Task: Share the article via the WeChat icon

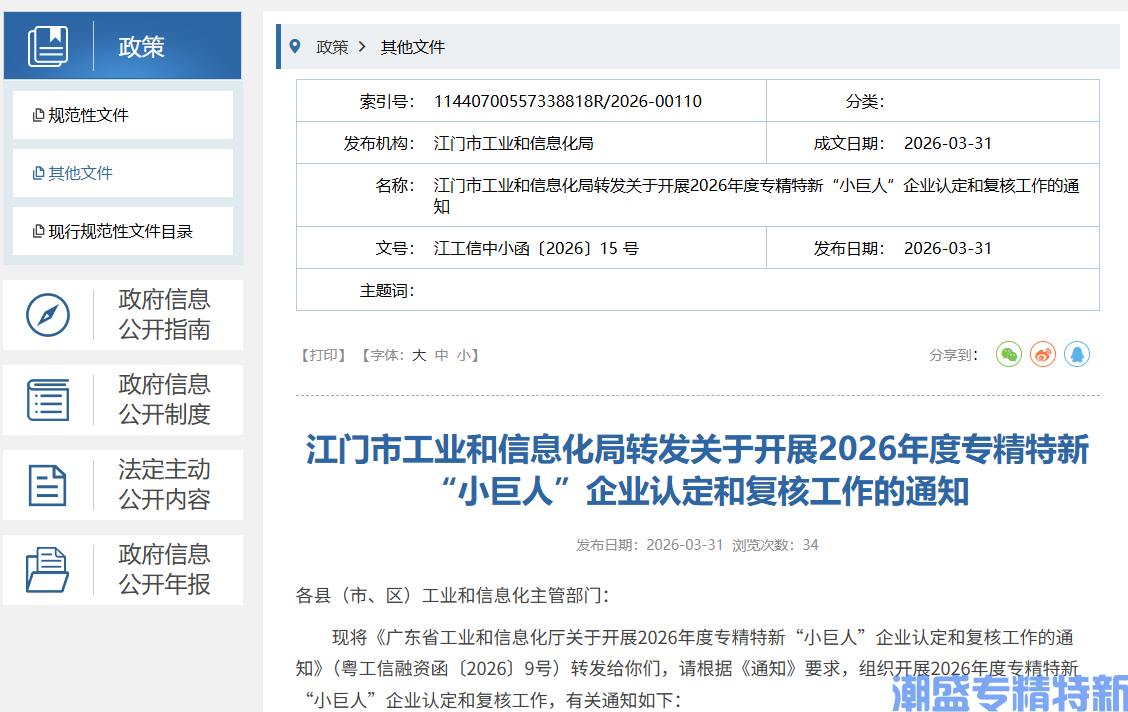Action: (x=1008, y=354)
